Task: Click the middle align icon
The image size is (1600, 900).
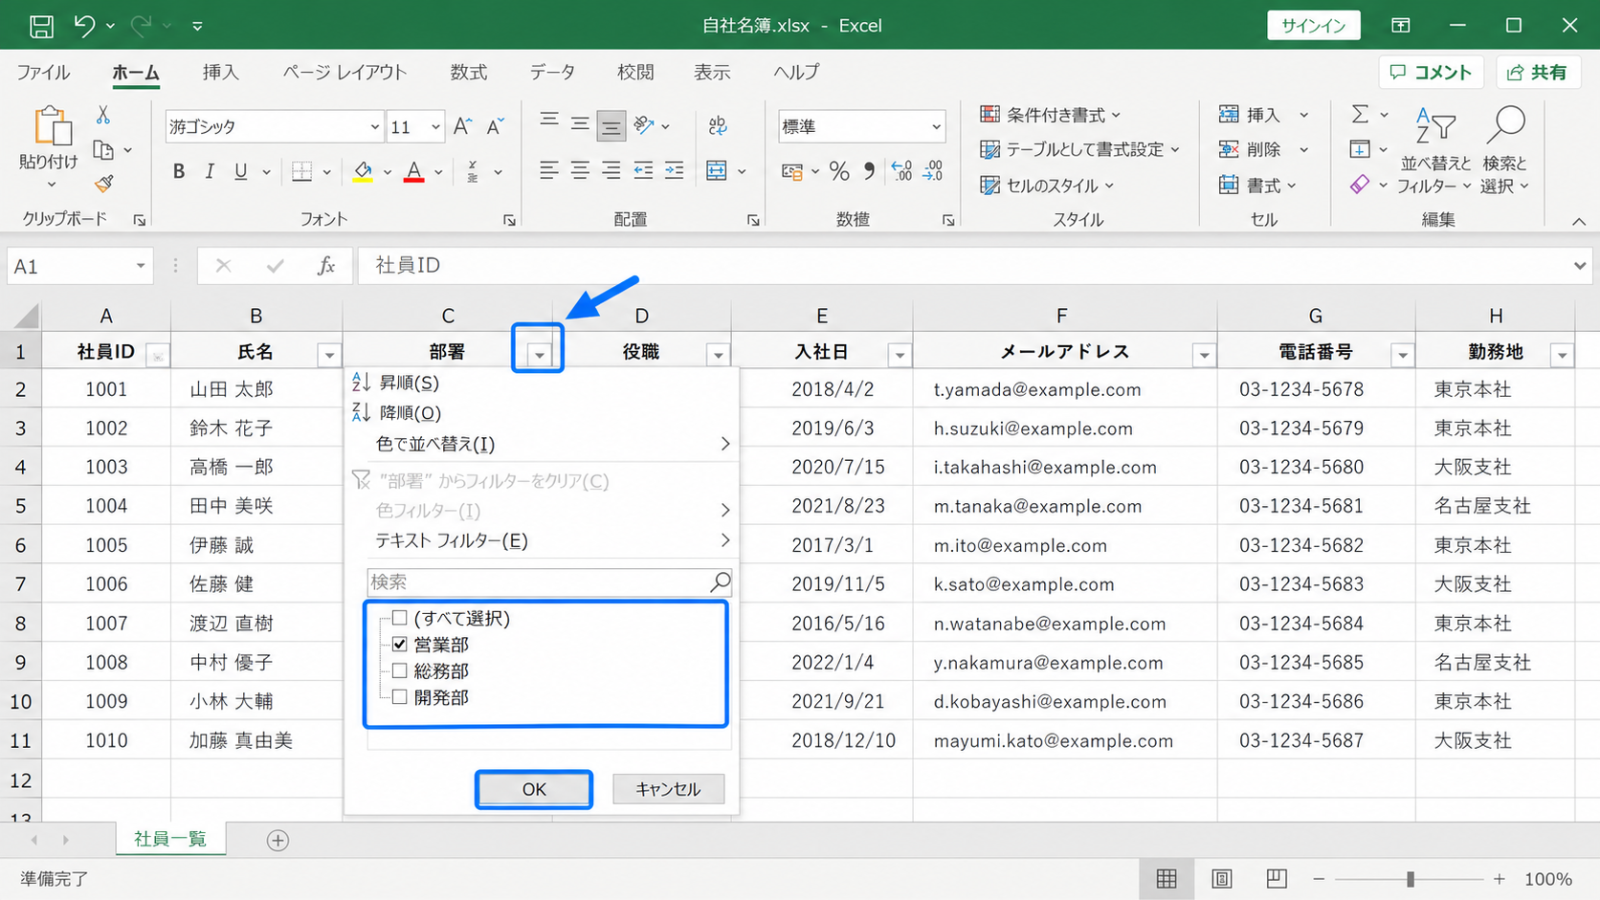Action: (580, 124)
